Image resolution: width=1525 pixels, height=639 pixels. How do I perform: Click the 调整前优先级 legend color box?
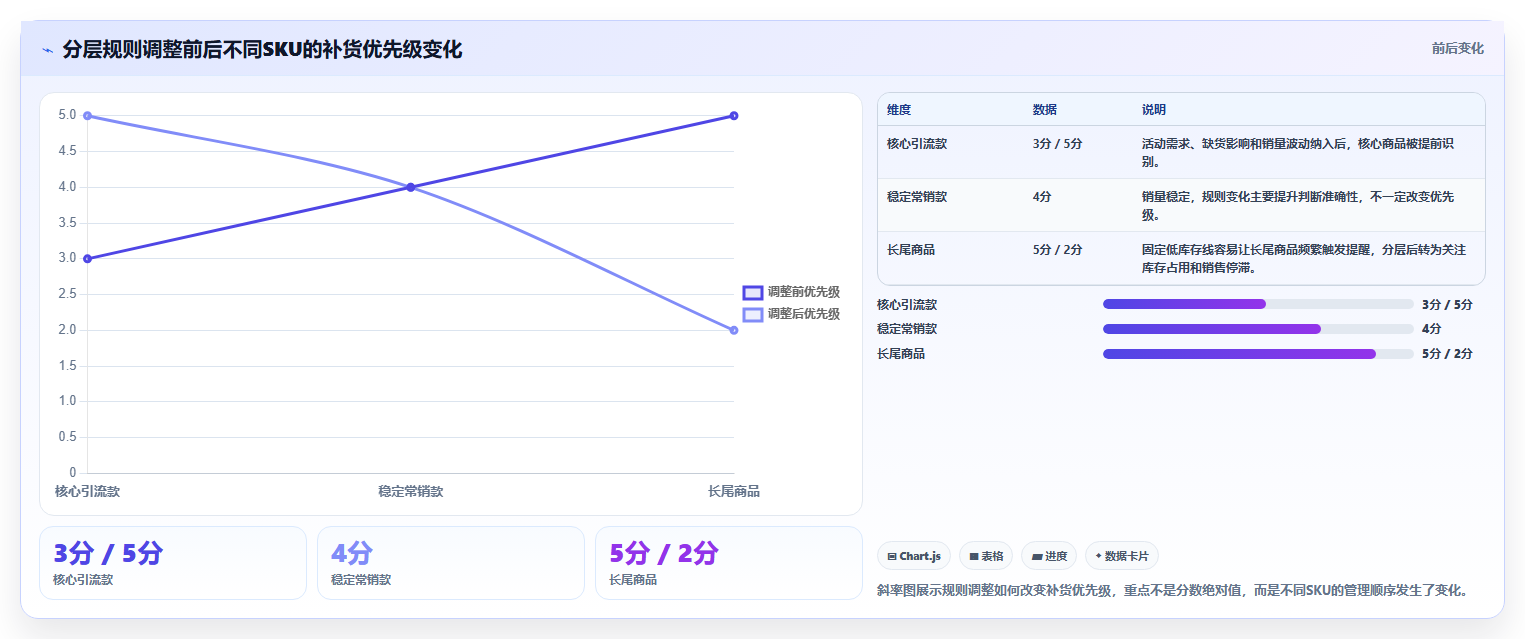click(753, 292)
